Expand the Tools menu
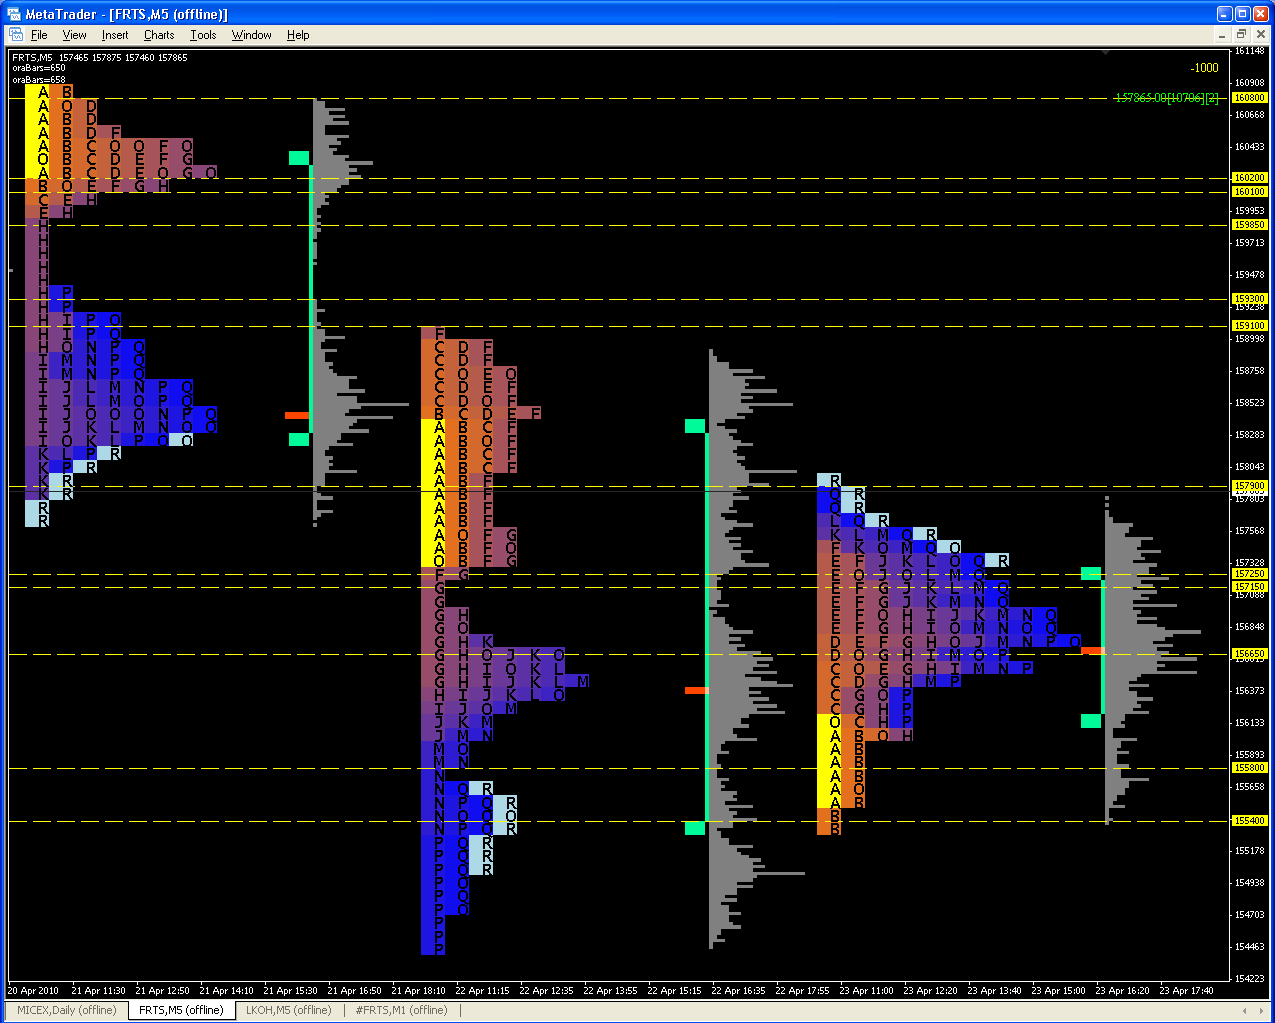 click(203, 35)
